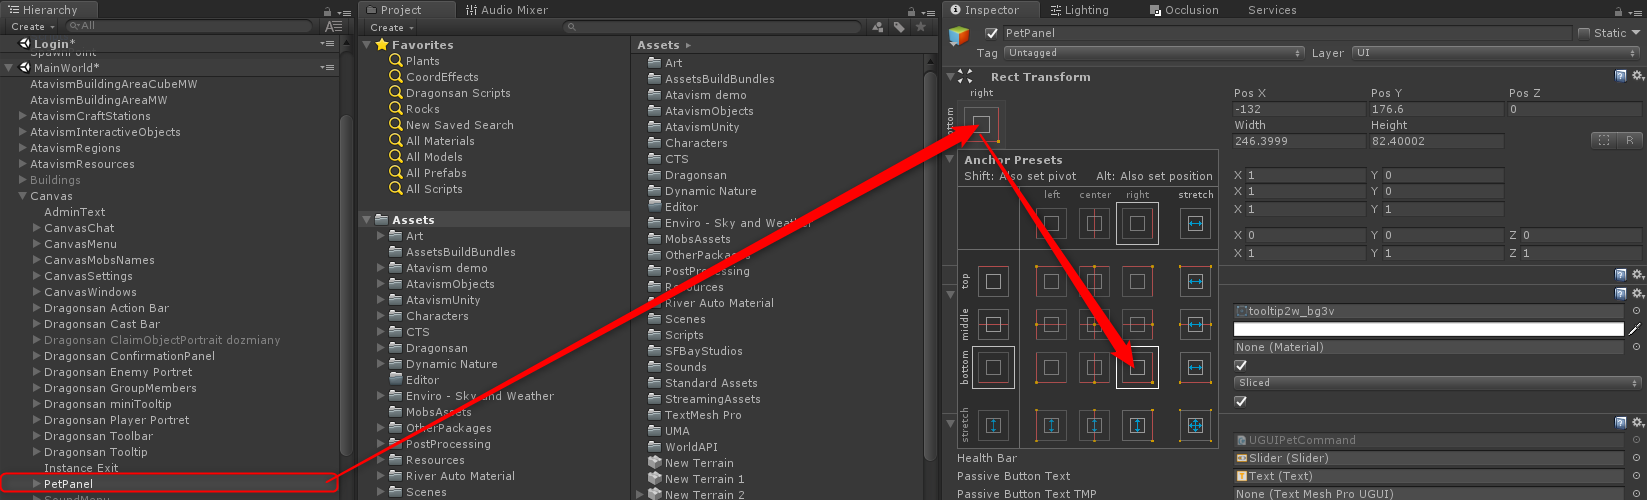1647x500 pixels.
Task: Click the All Prefabs saved search
Action: point(436,173)
